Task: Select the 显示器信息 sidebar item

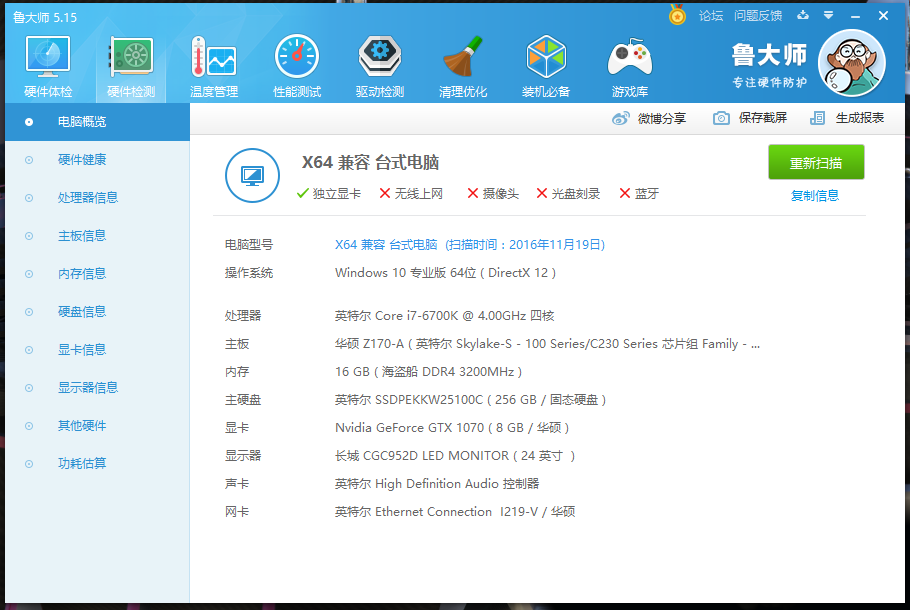Action: (98, 388)
